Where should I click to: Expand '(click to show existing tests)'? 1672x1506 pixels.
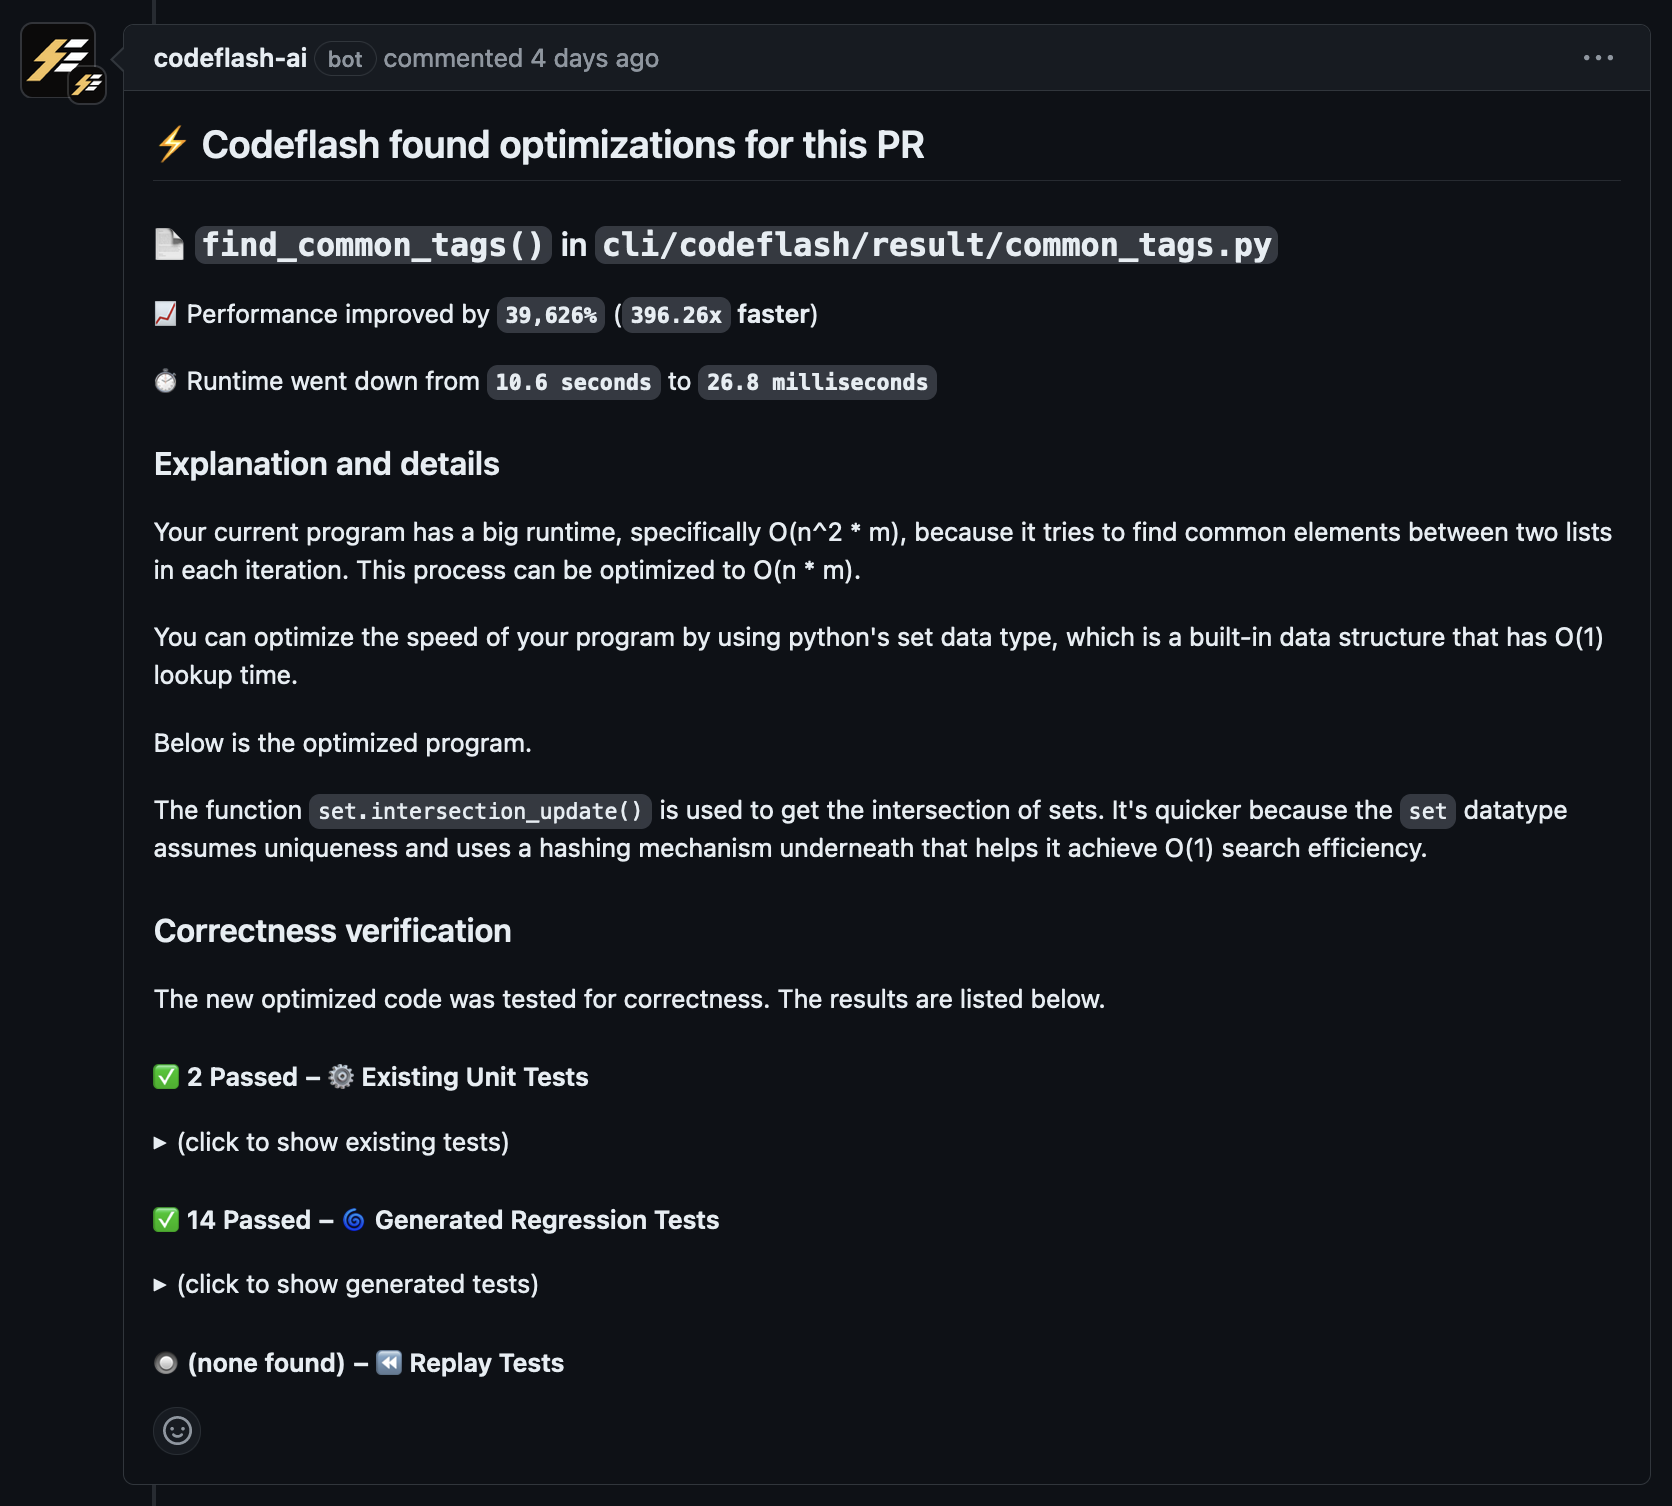pyautogui.click(x=331, y=1142)
